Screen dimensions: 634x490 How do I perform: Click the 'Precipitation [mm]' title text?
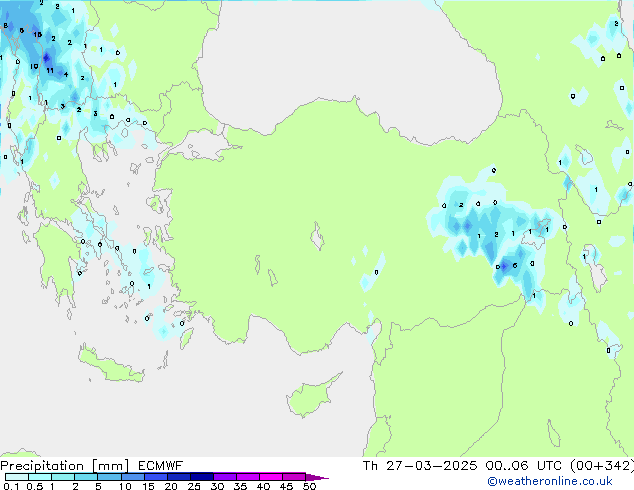coord(65,466)
